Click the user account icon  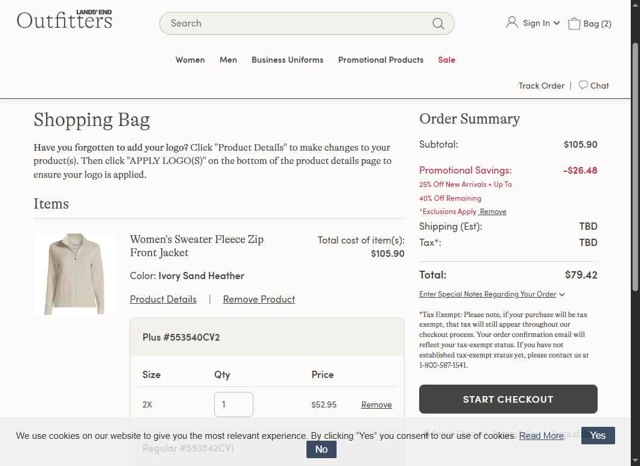point(511,22)
